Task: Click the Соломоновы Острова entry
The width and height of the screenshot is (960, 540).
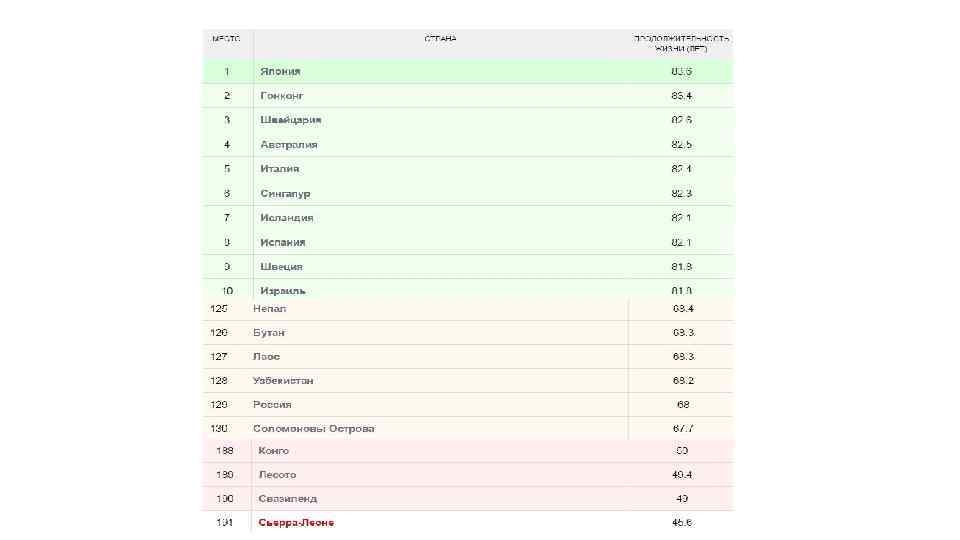Action: pos(313,429)
